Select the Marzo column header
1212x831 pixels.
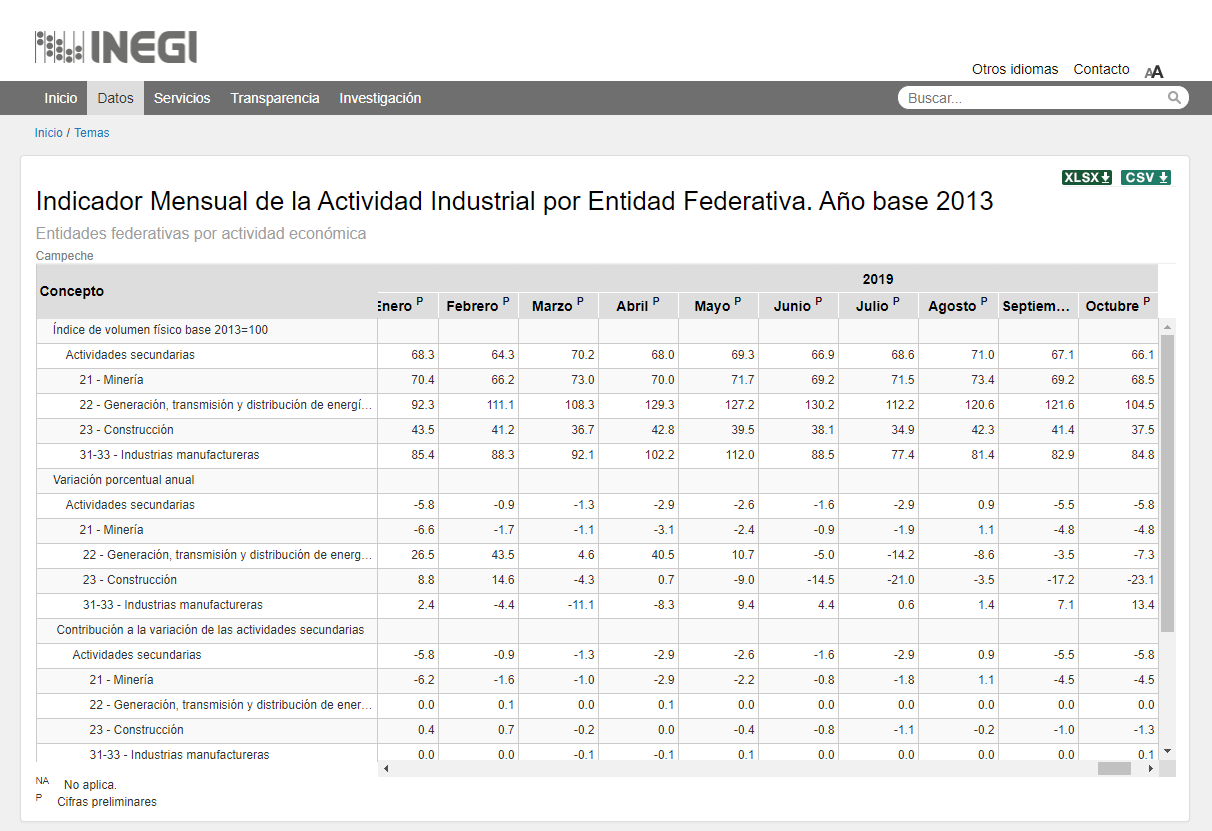pyautogui.click(x=558, y=306)
